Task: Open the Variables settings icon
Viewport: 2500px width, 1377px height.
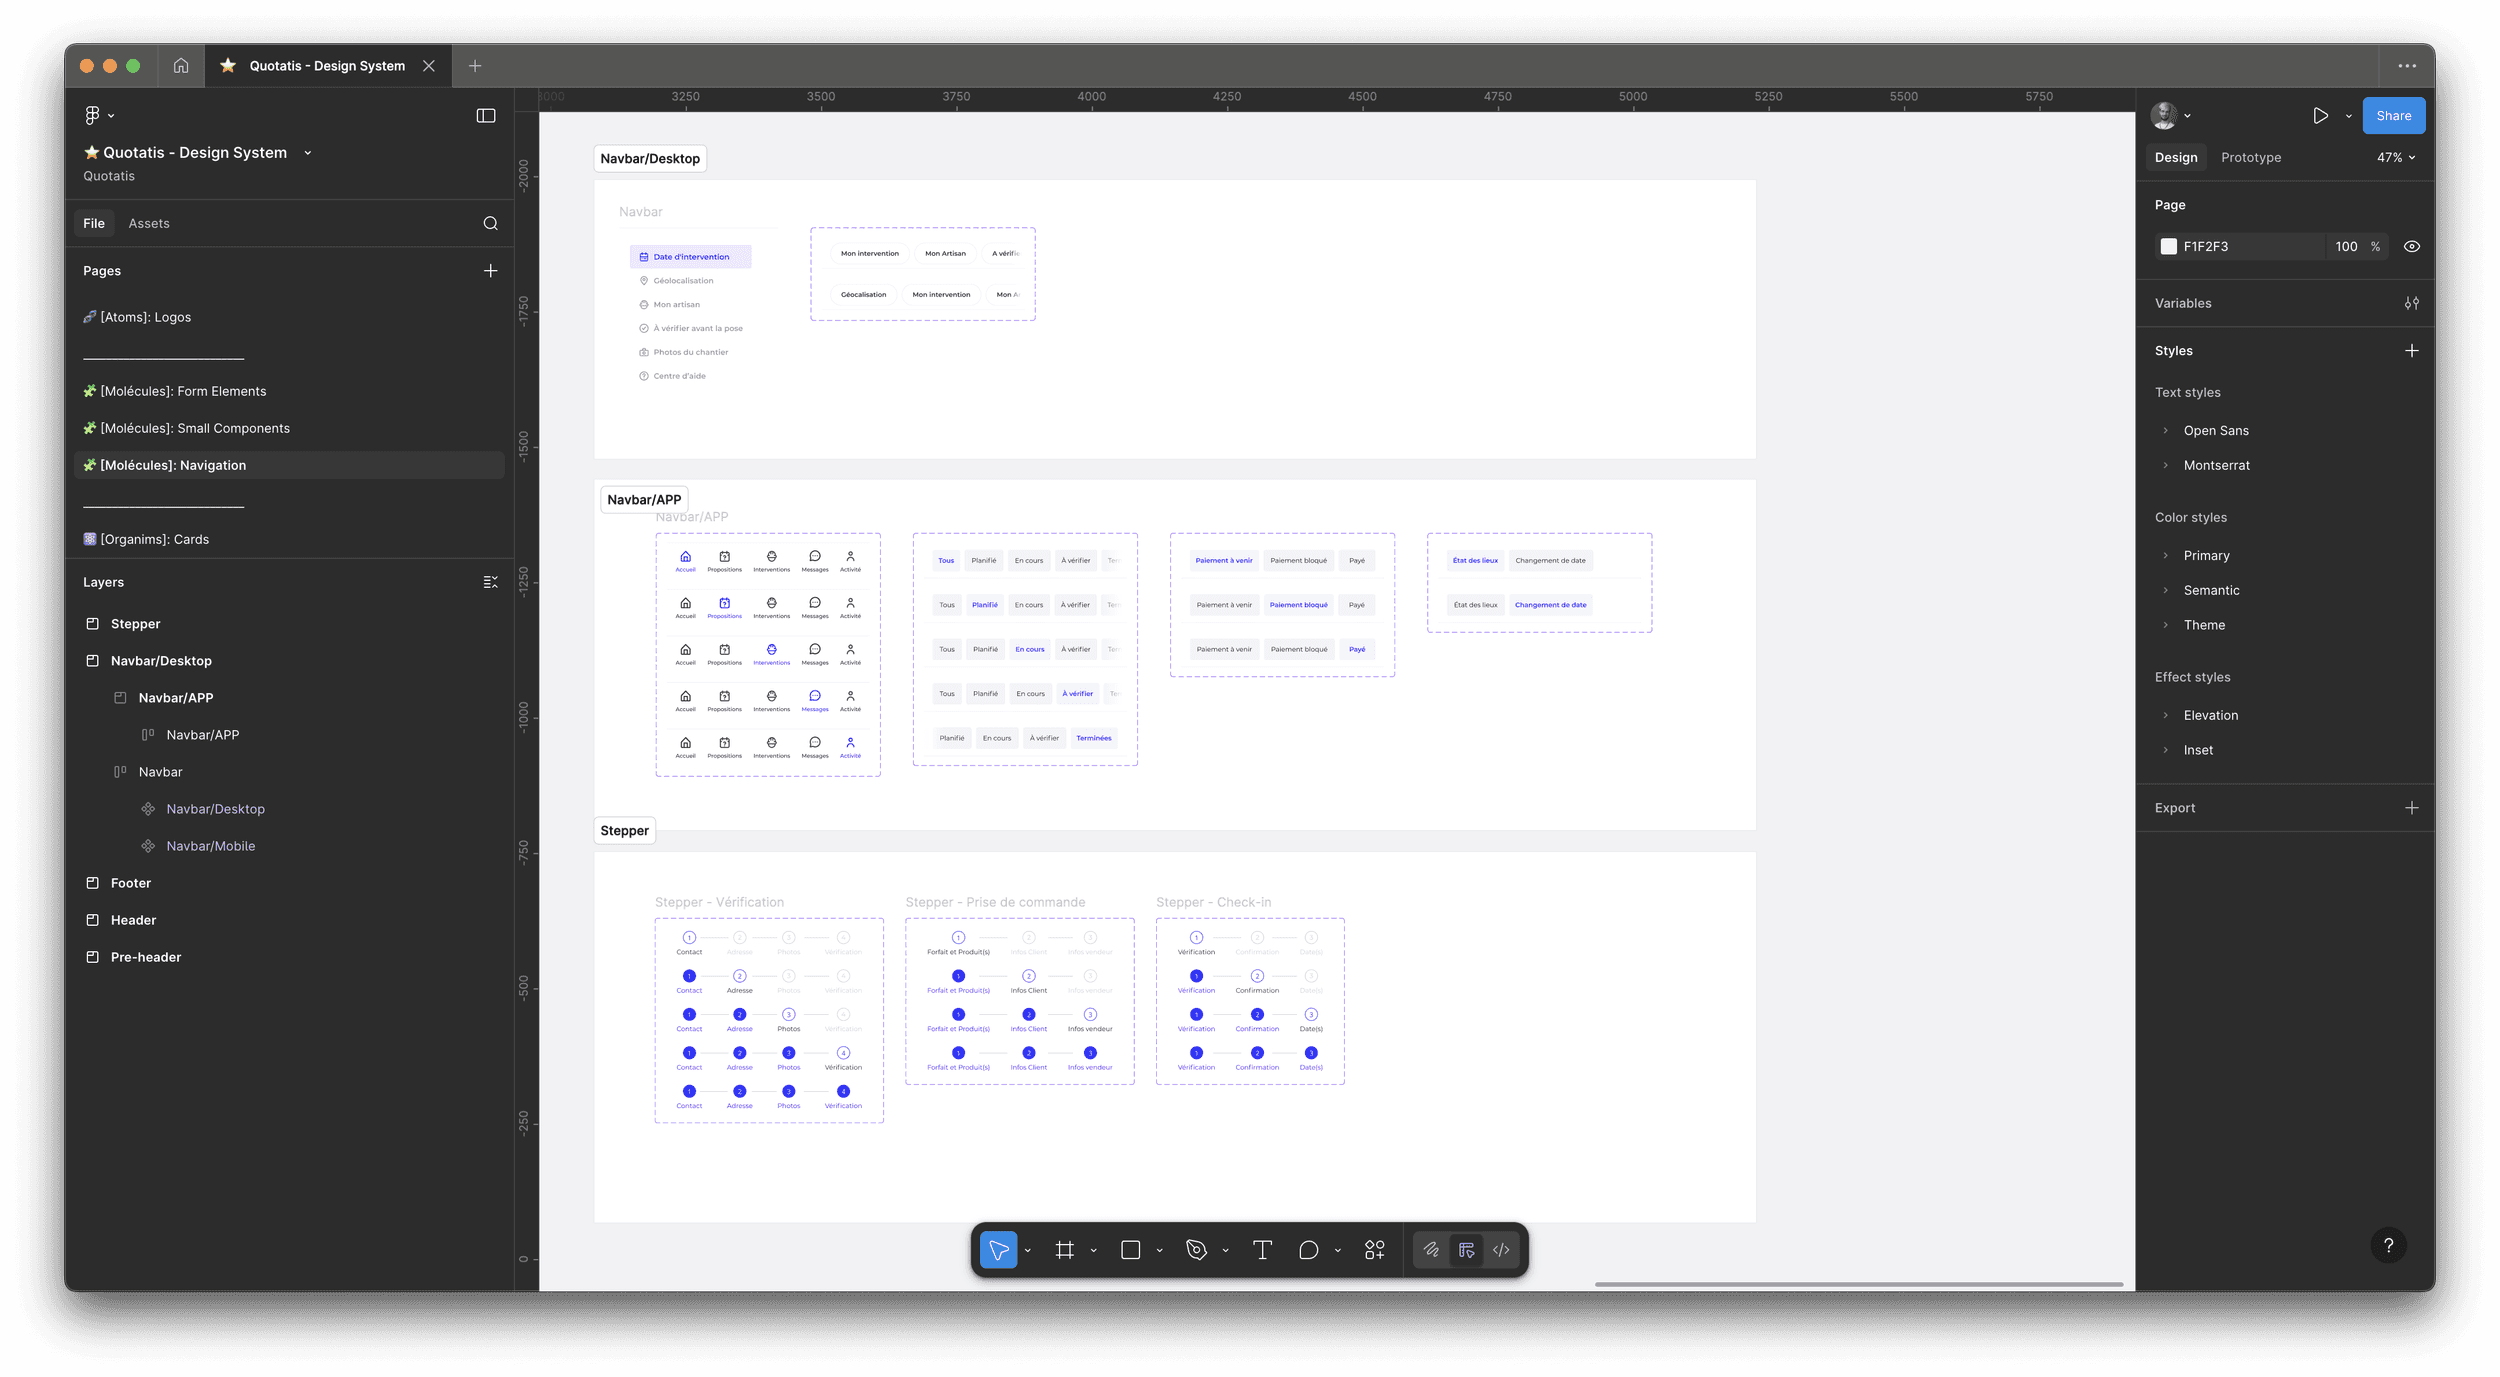Action: click(x=2411, y=303)
